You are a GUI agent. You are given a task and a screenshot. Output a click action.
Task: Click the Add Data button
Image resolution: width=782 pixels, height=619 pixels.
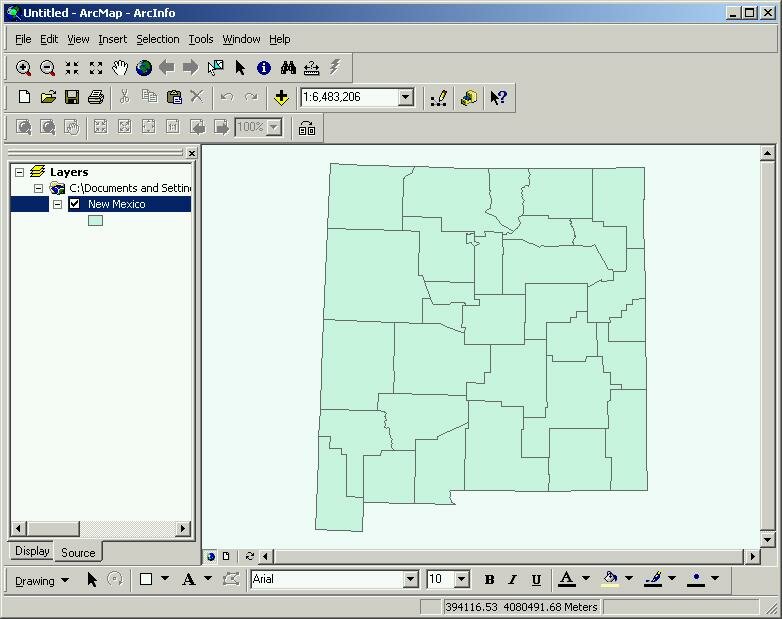pos(281,97)
